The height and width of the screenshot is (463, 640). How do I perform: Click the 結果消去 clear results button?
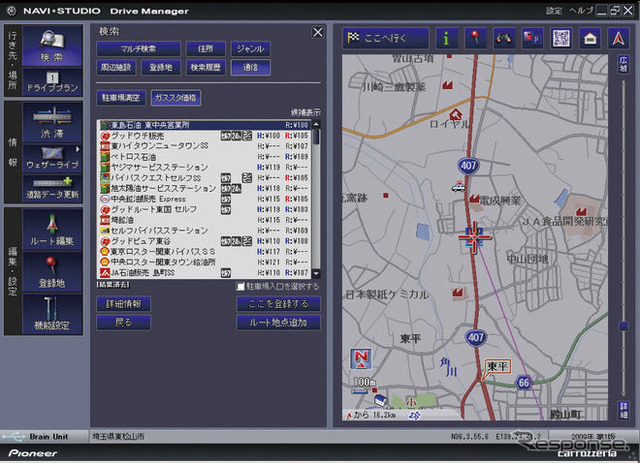[113, 285]
